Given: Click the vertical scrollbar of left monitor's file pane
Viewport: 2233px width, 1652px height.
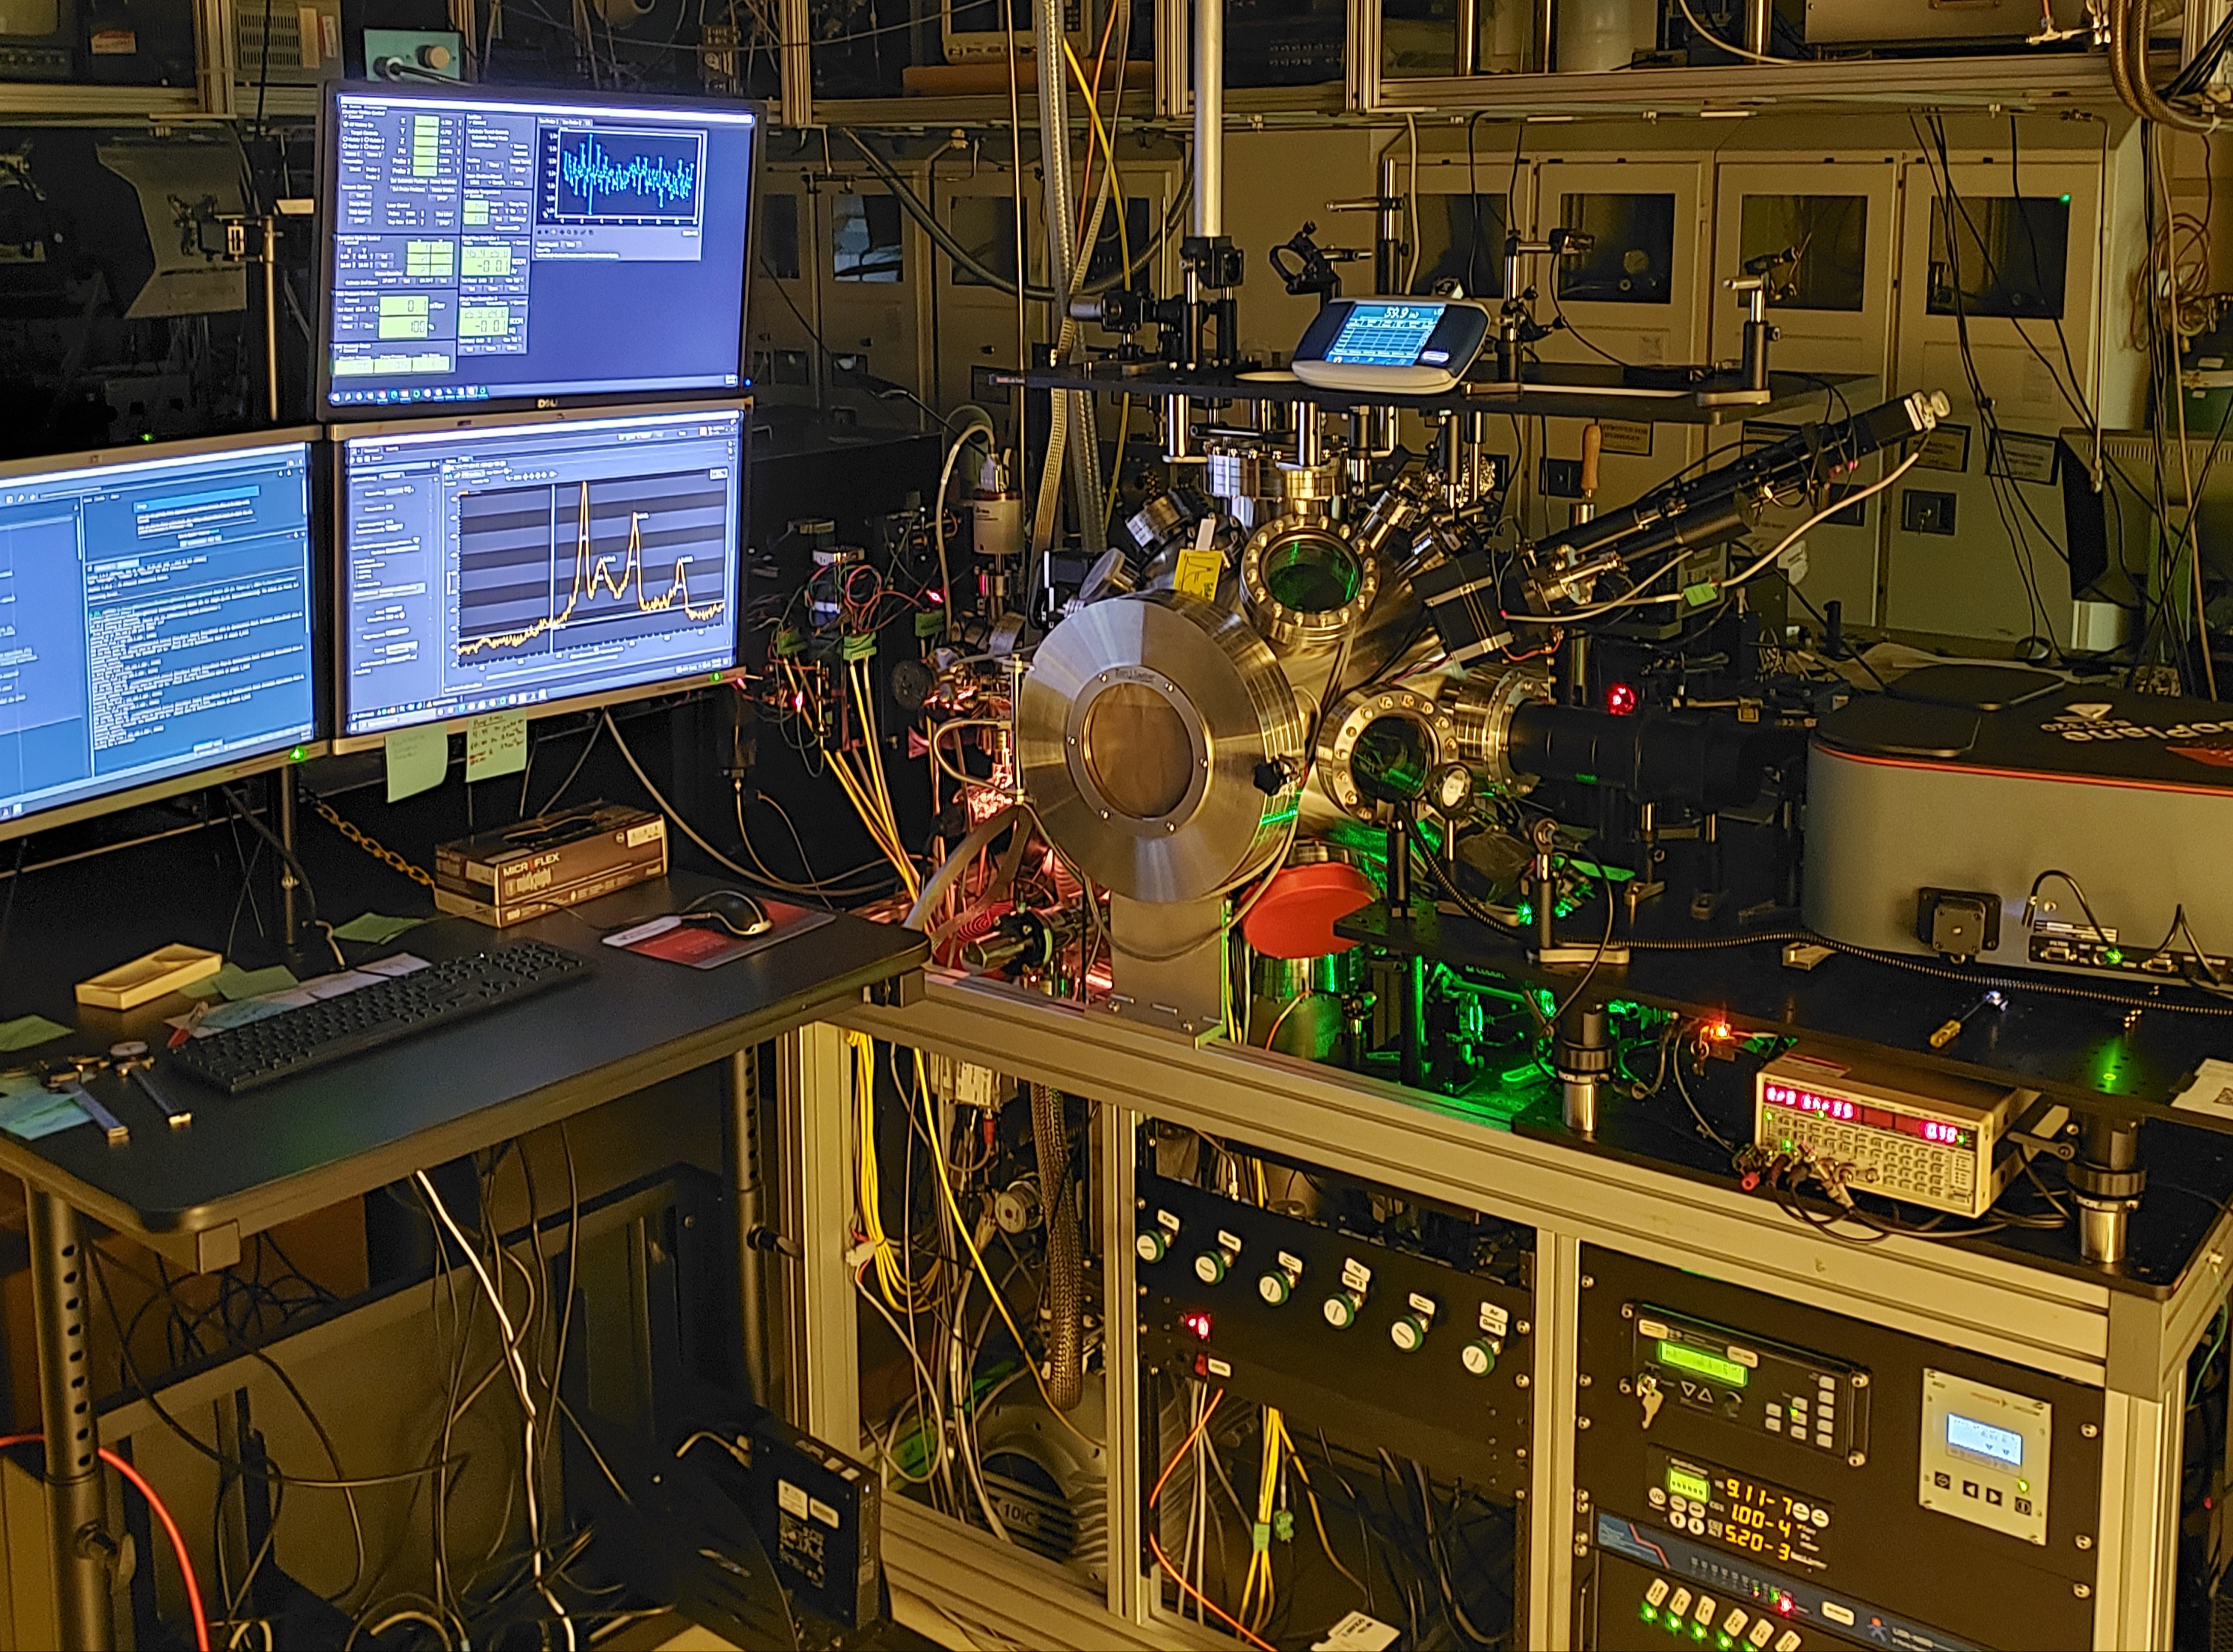Looking at the screenshot, I should point(79,538).
